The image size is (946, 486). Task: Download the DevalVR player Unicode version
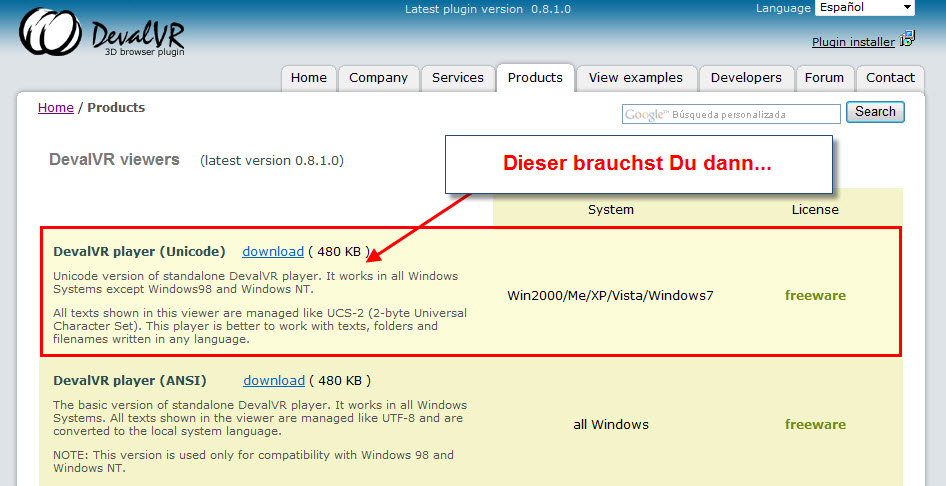tap(273, 251)
